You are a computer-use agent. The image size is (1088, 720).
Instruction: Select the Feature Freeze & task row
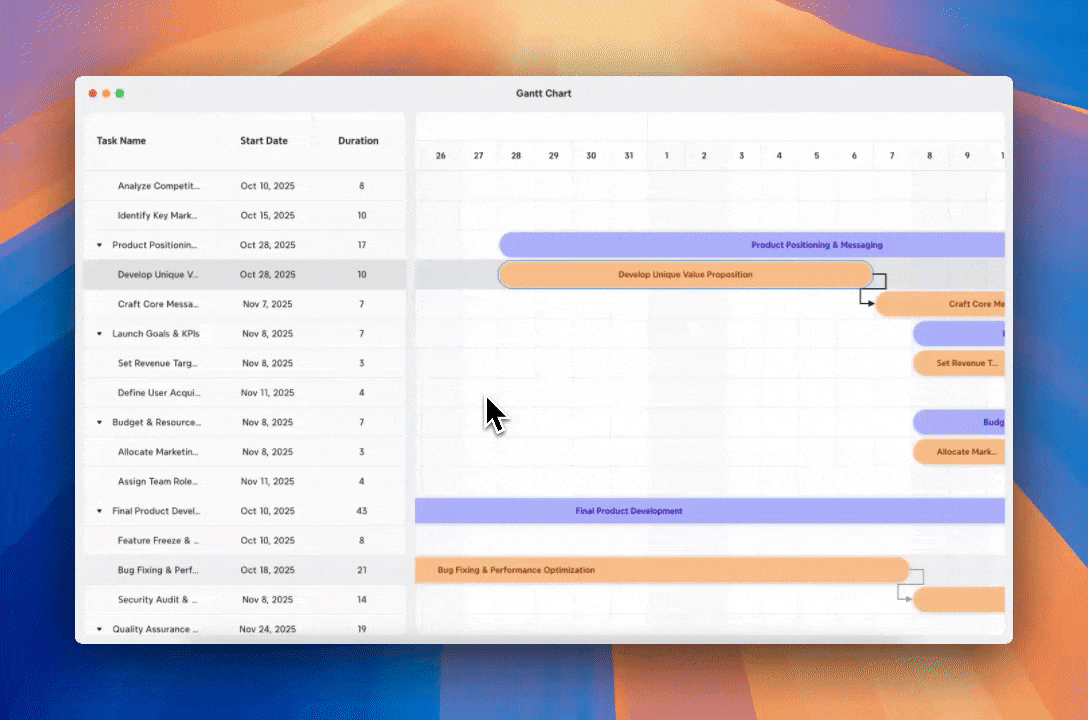click(244, 540)
